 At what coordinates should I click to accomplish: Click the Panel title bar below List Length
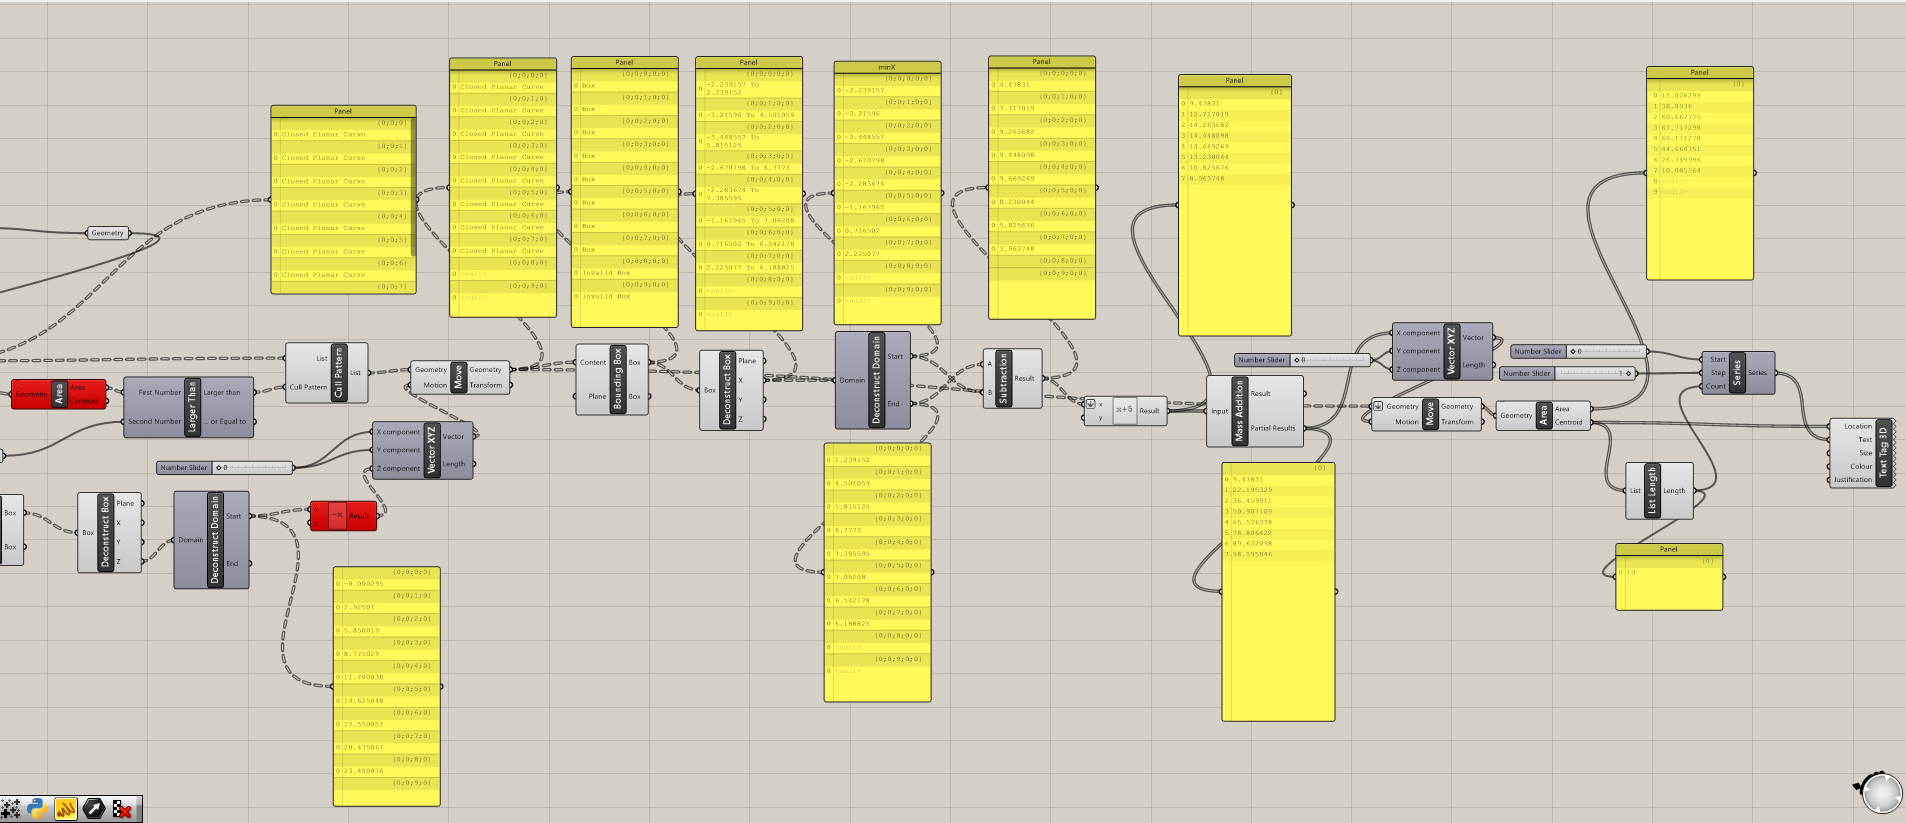[1669, 549]
